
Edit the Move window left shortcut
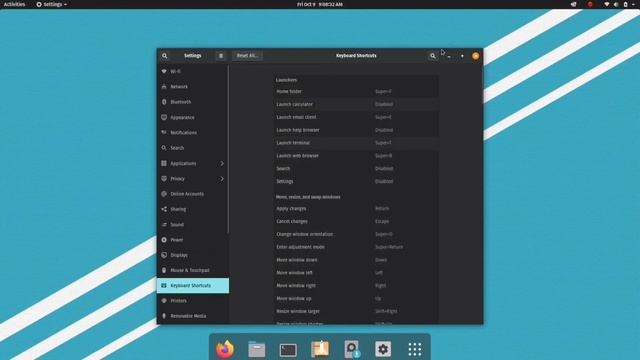pos(356,273)
